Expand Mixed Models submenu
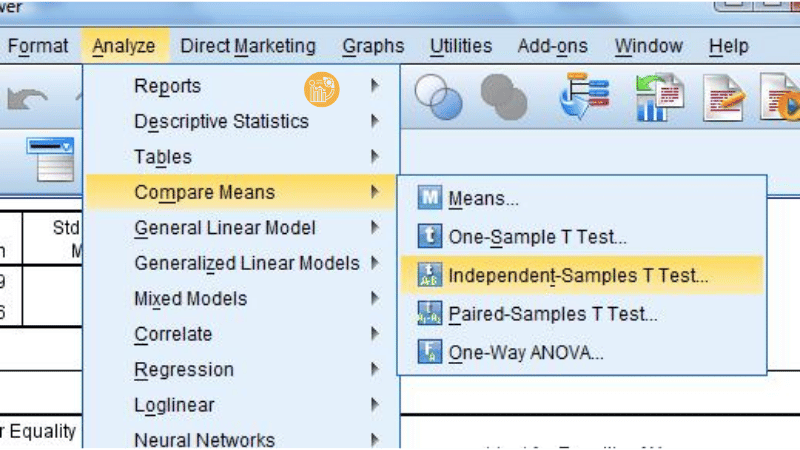800x450 pixels. pyautogui.click(x=241, y=298)
